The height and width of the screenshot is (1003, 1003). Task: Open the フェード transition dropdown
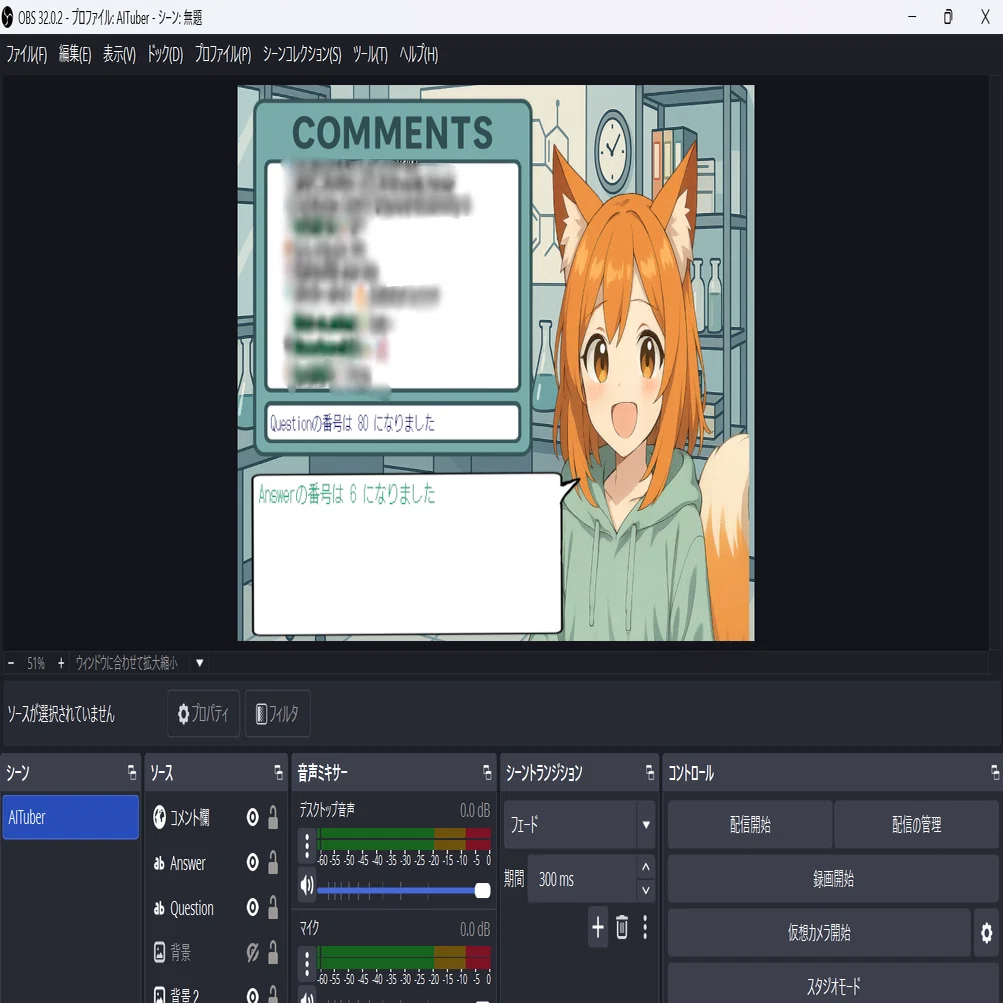580,825
